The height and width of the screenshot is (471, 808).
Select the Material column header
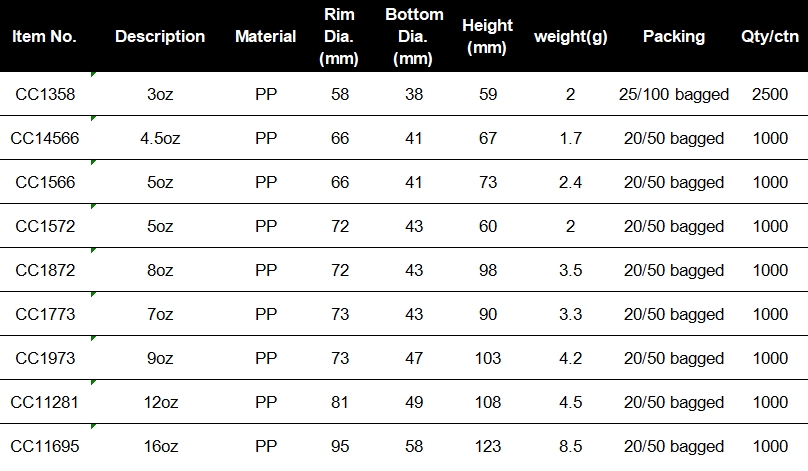[265, 37]
